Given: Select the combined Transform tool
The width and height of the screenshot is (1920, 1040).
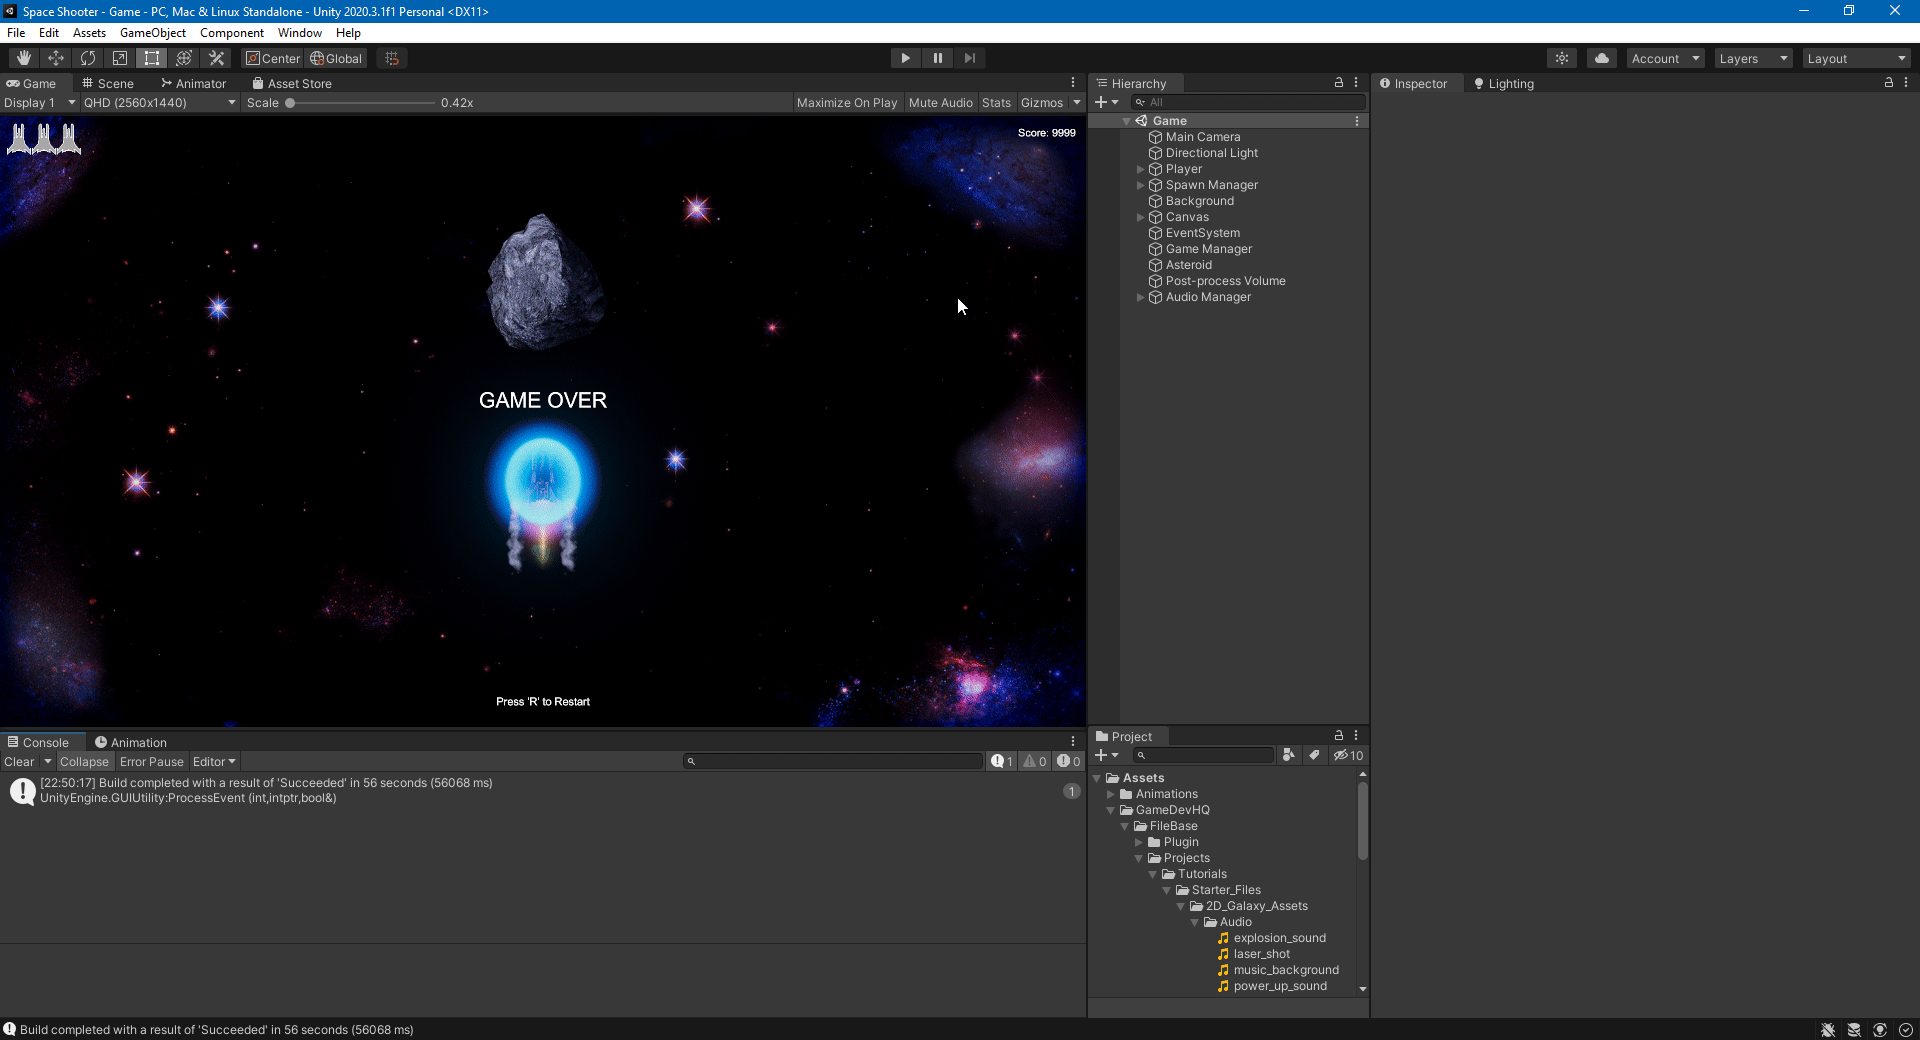Looking at the screenshot, I should tap(184, 58).
